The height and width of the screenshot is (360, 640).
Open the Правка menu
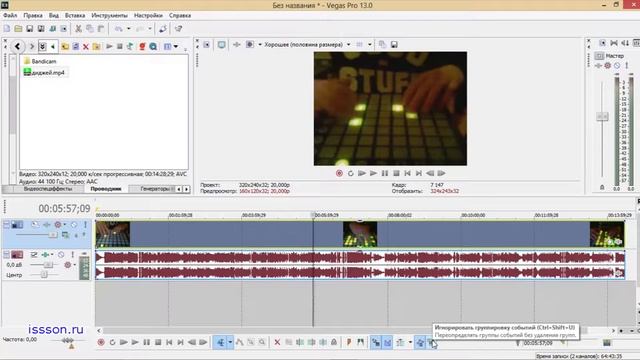point(33,16)
